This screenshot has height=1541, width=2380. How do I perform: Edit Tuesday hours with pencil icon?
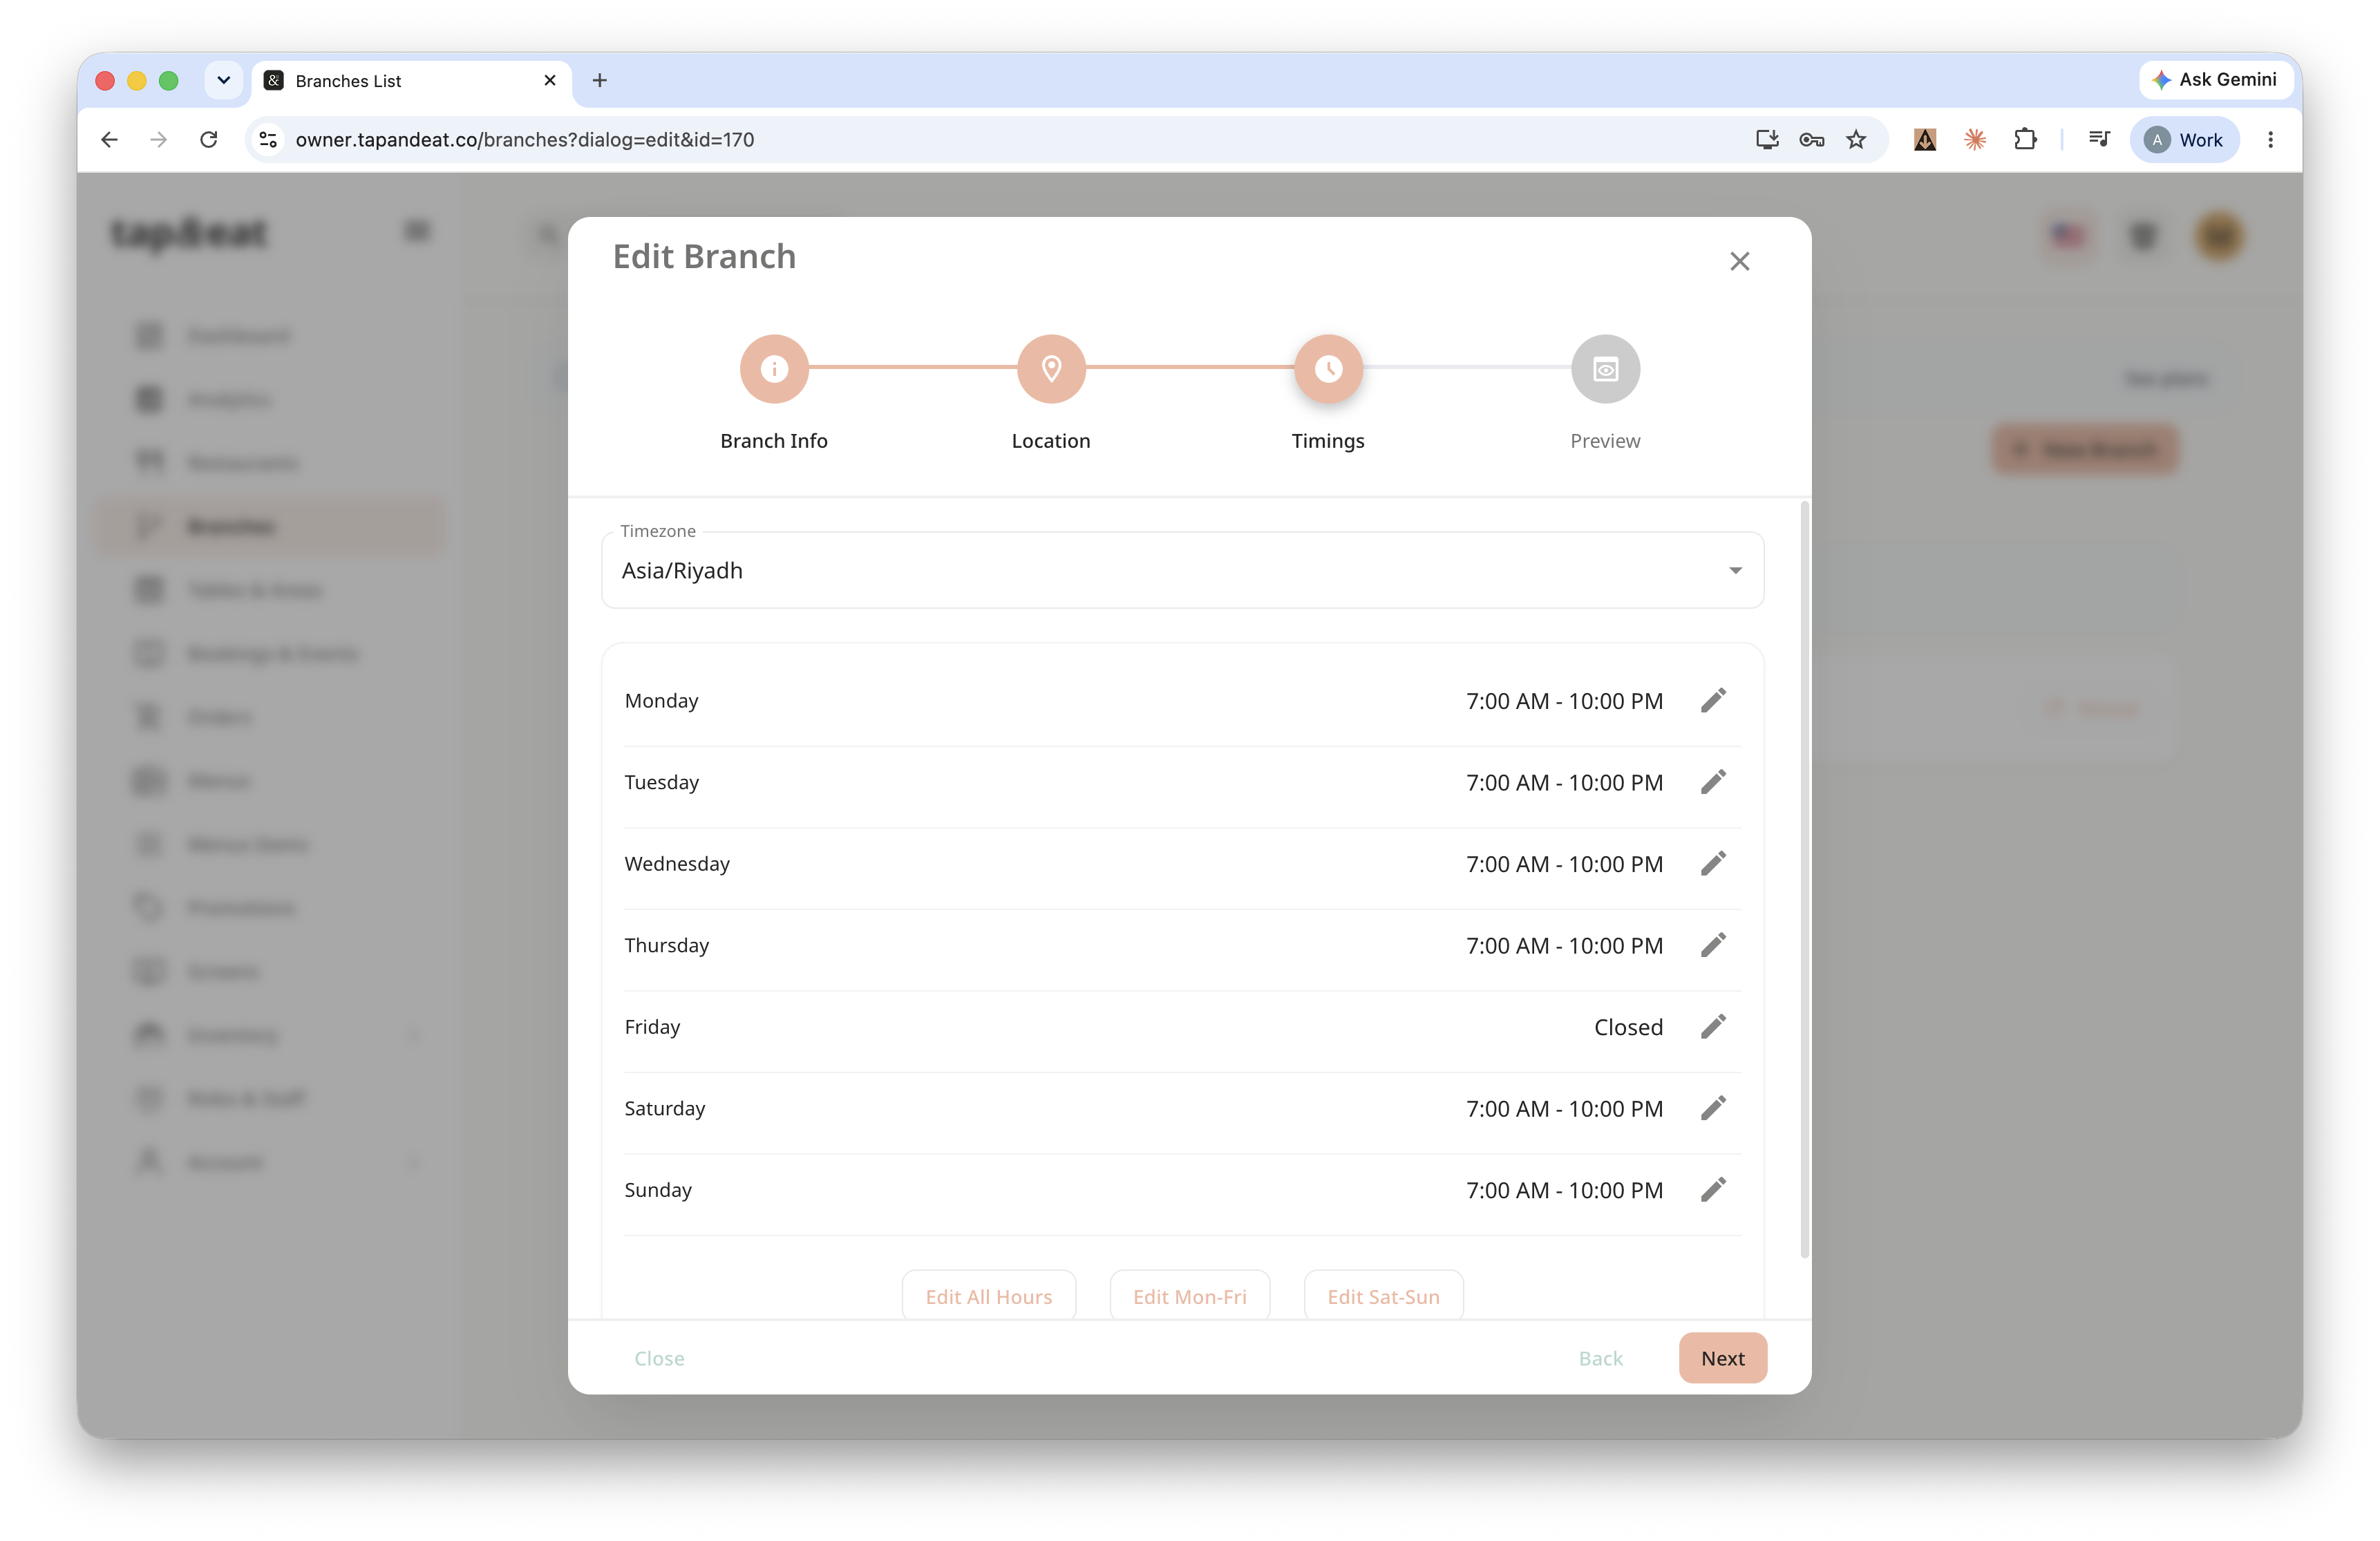(1713, 782)
